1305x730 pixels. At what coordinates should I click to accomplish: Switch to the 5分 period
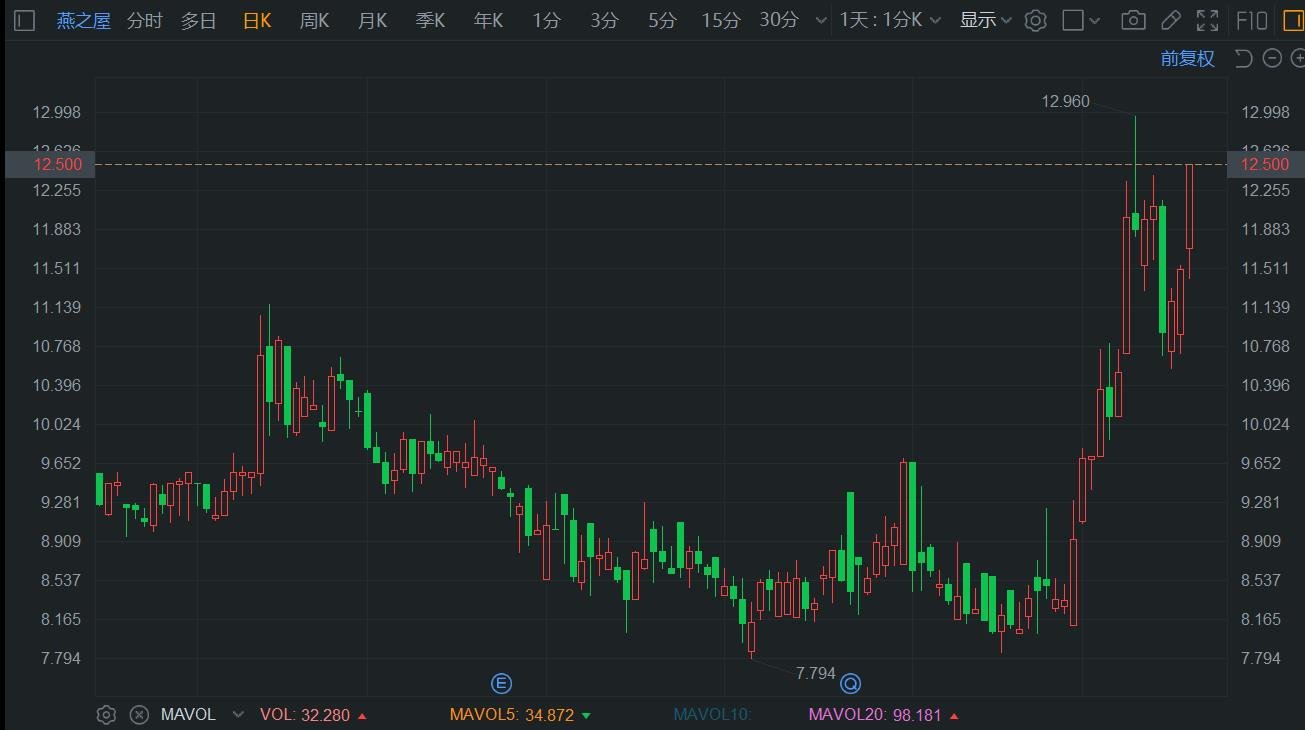(x=662, y=20)
